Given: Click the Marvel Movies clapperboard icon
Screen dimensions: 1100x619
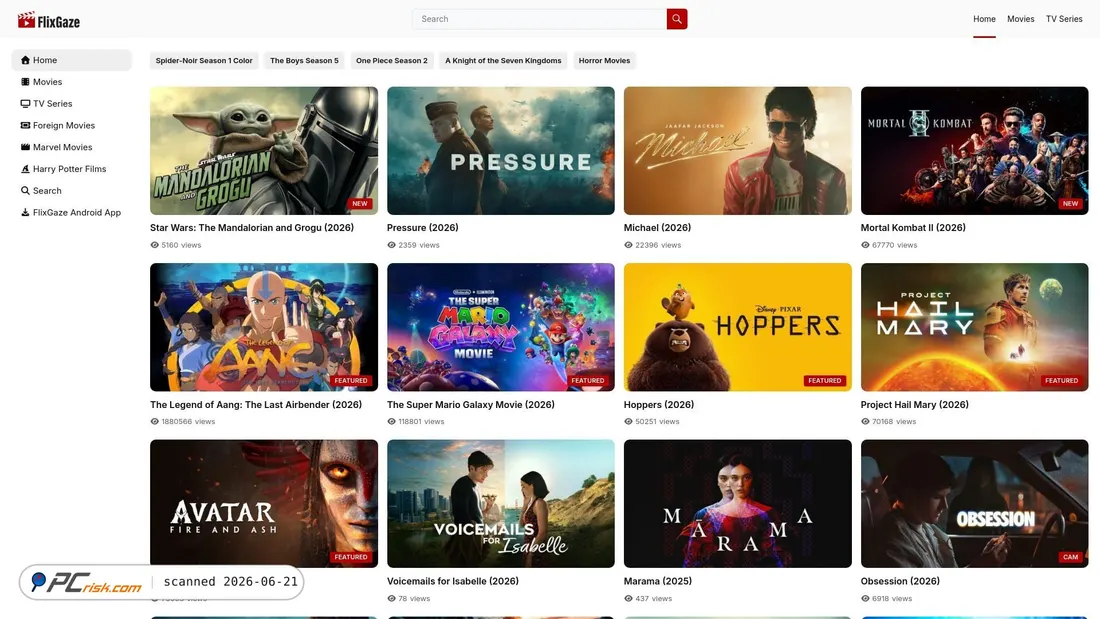Looking at the screenshot, I should coord(25,147).
